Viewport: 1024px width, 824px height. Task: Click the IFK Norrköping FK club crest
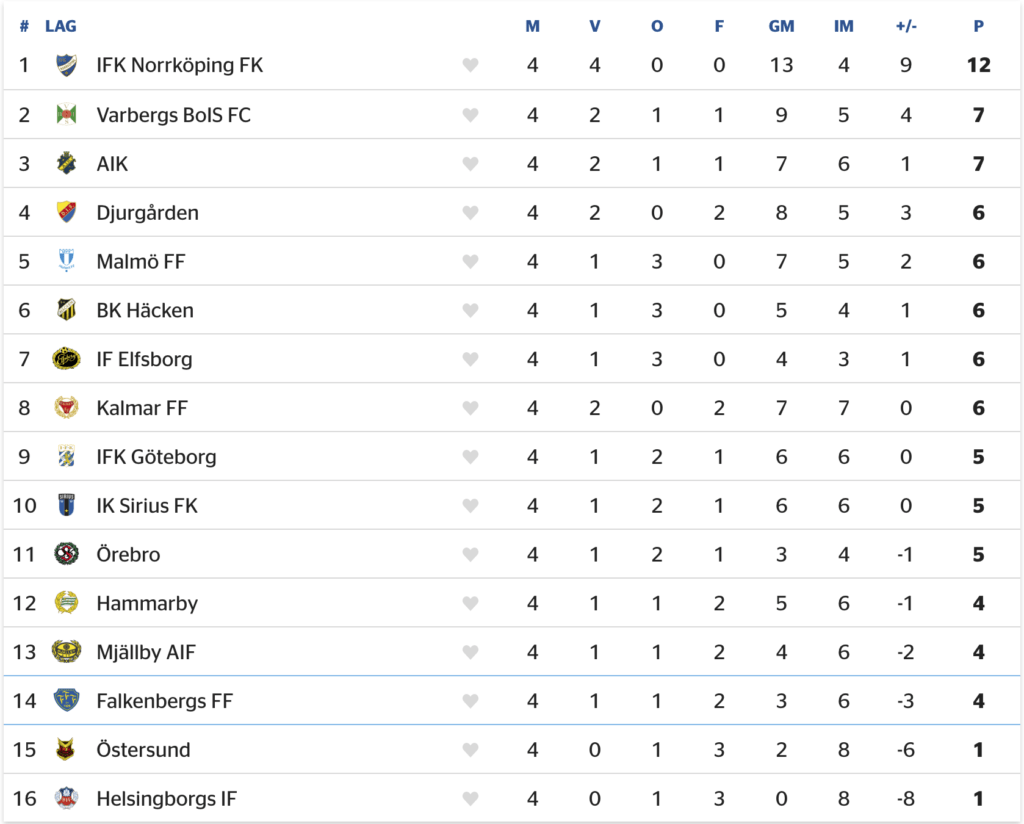[x=66, y=65]
